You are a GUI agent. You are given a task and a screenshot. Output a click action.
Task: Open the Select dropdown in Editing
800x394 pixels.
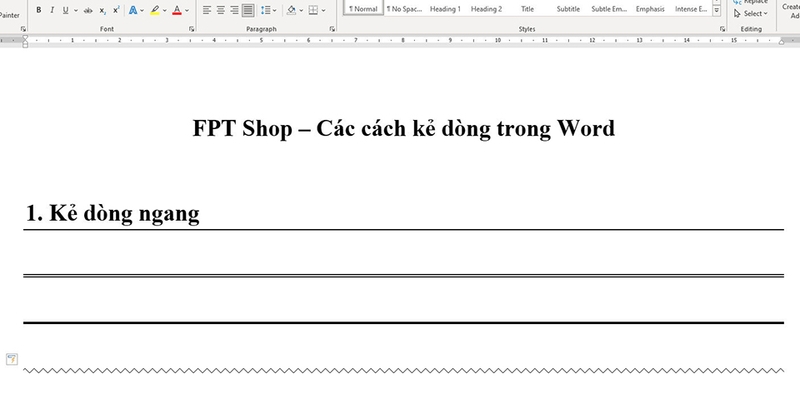pos(751,13)
